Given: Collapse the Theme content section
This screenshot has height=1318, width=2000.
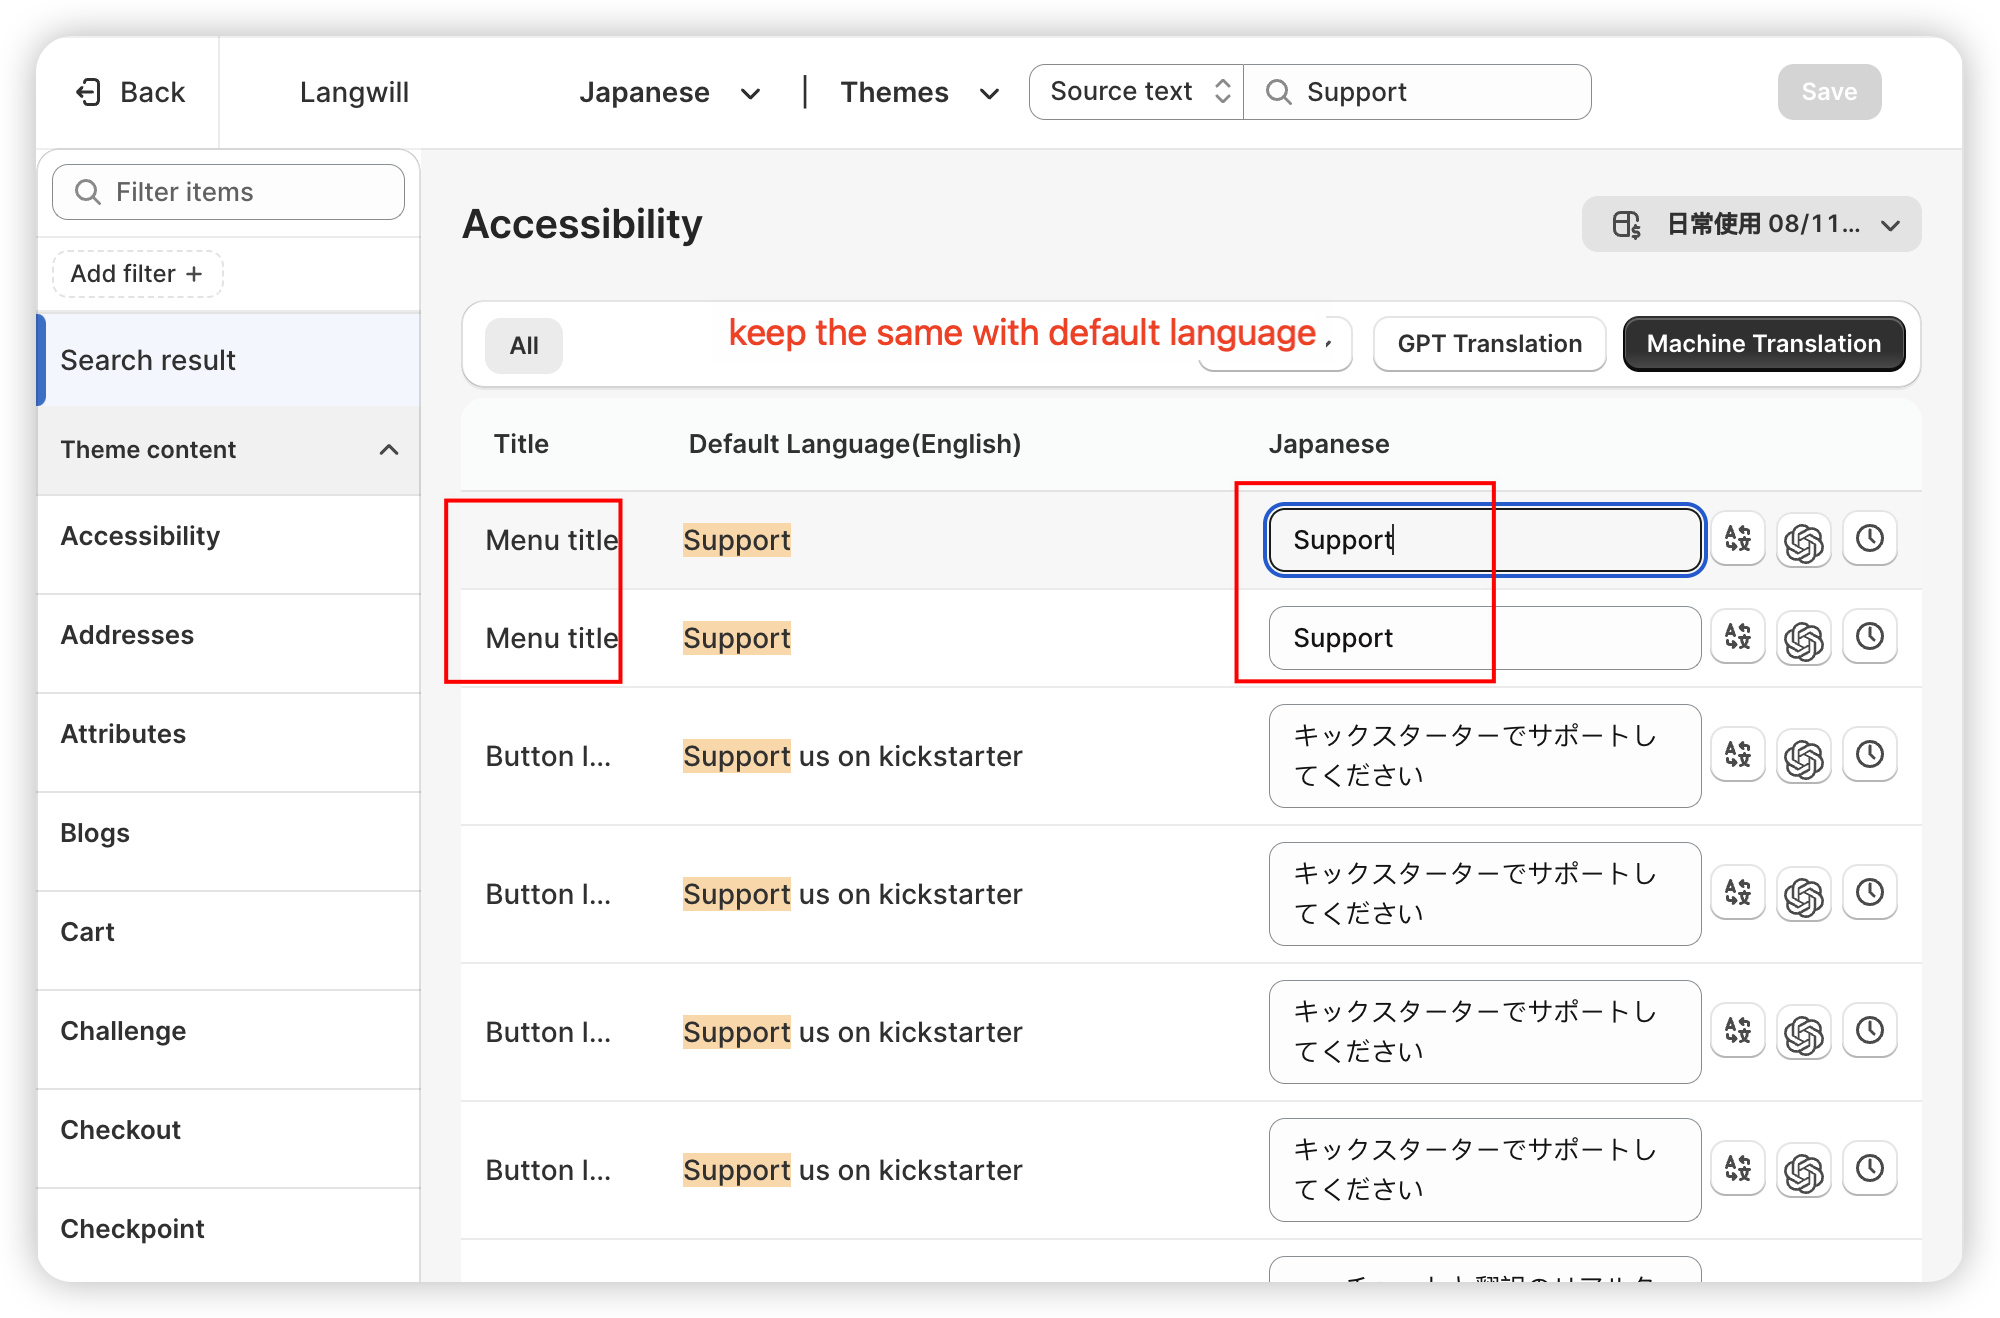Looking at the screenshot, I should pos(389,450).
